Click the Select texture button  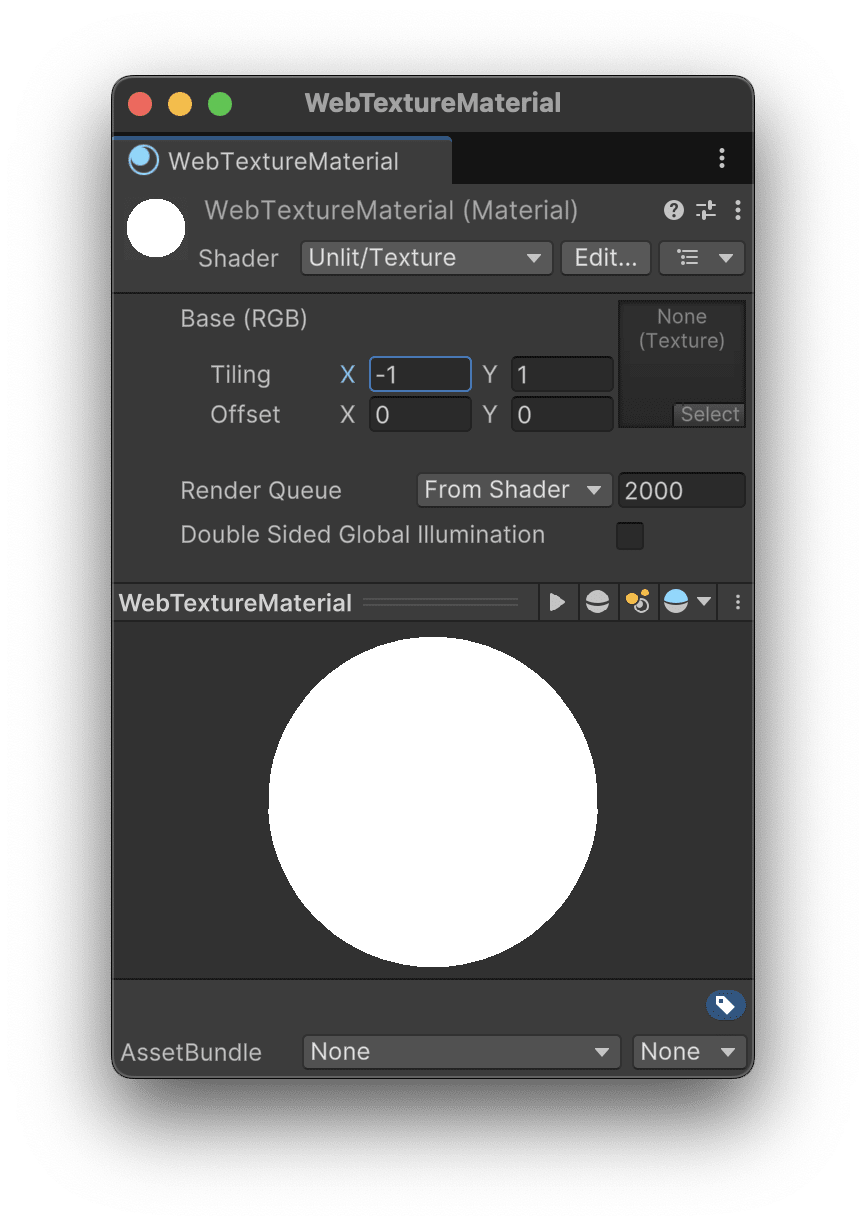click(710, 414)
